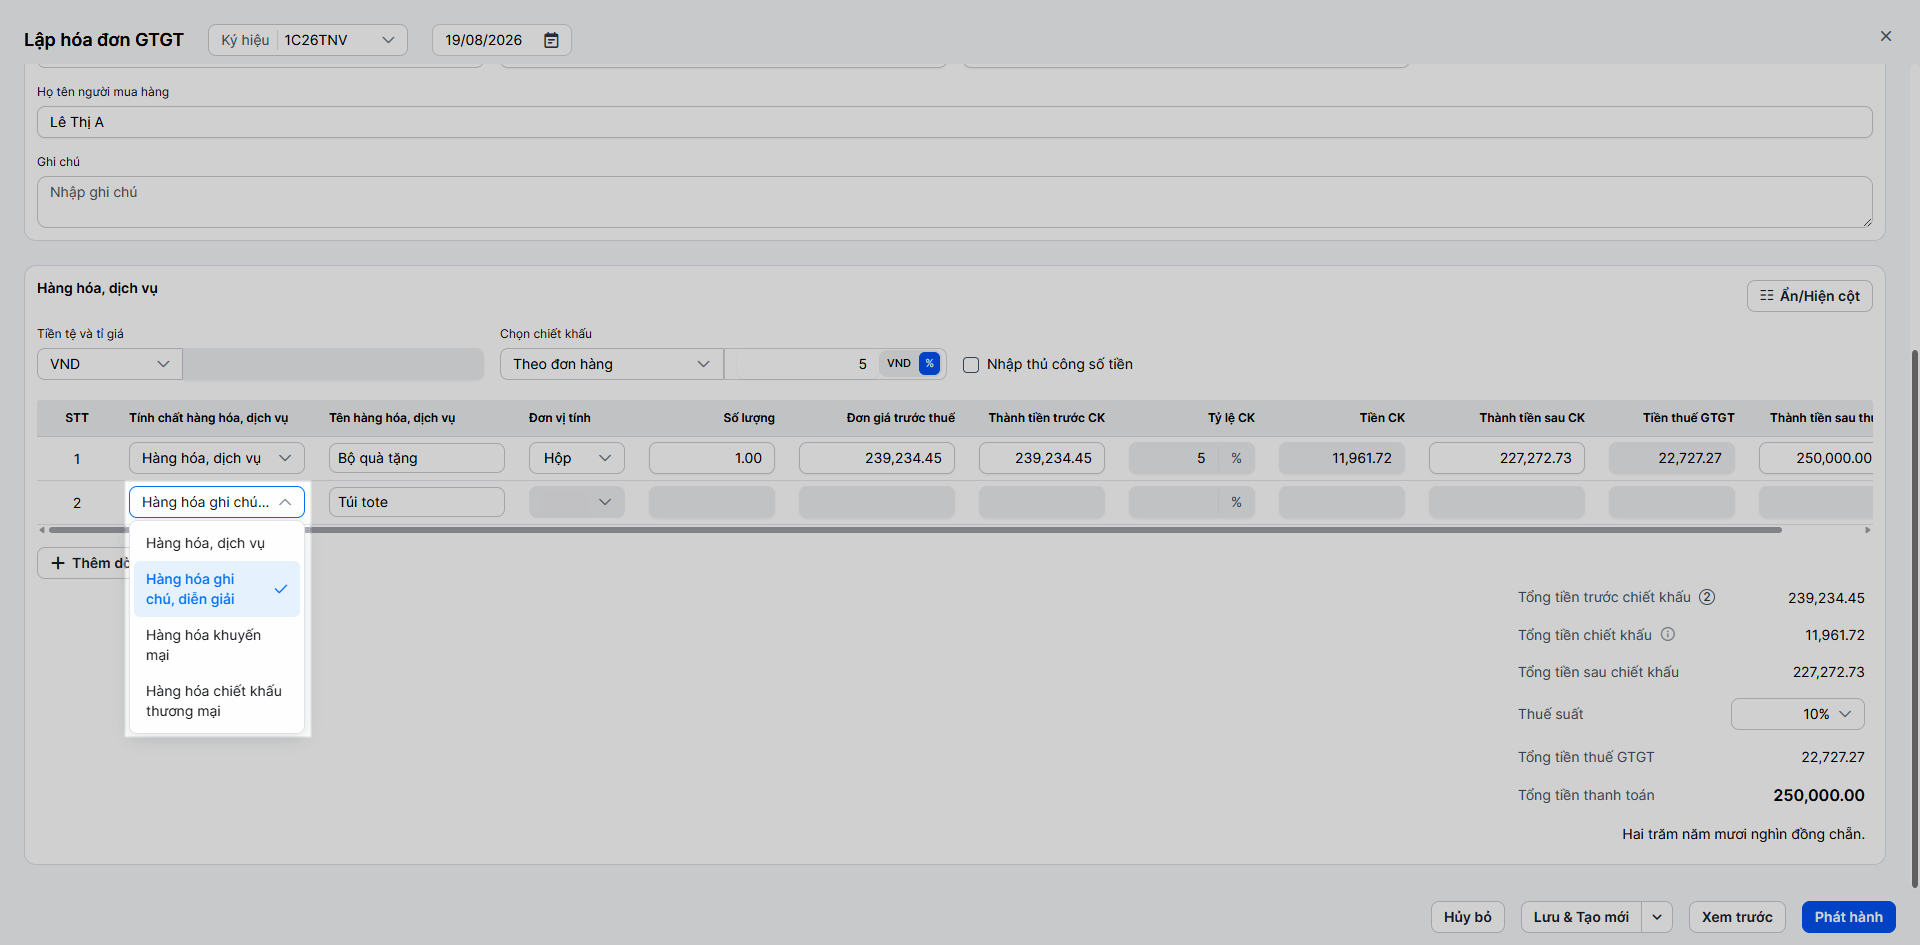
Task: Open the calendar icon beside date 19/08/2026
Action: pos(551,40)
